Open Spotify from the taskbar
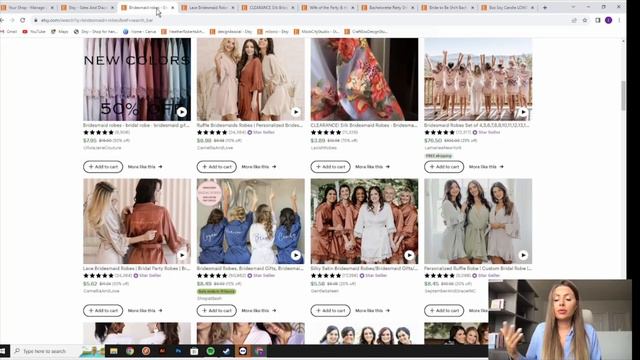 (211, 351)
